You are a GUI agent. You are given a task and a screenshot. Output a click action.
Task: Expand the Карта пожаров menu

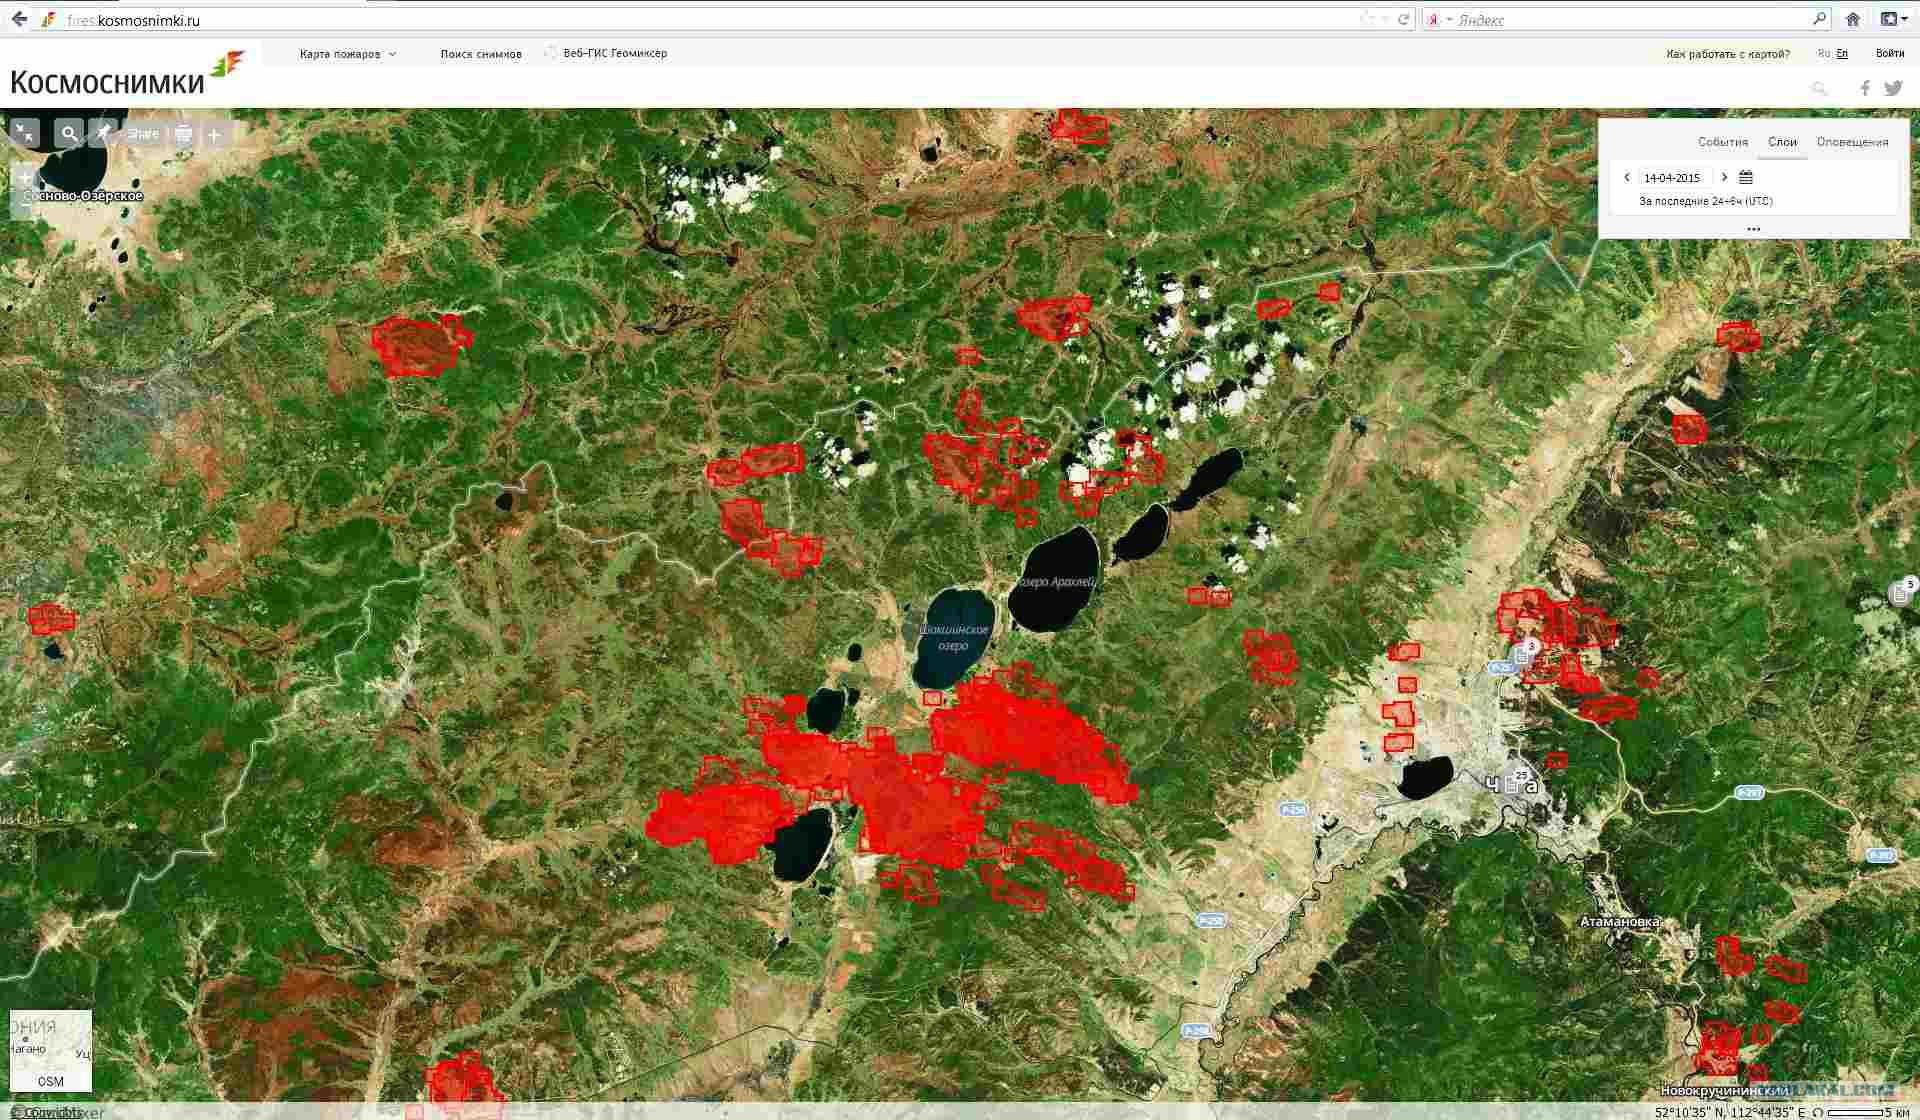[x=347, y=54]
